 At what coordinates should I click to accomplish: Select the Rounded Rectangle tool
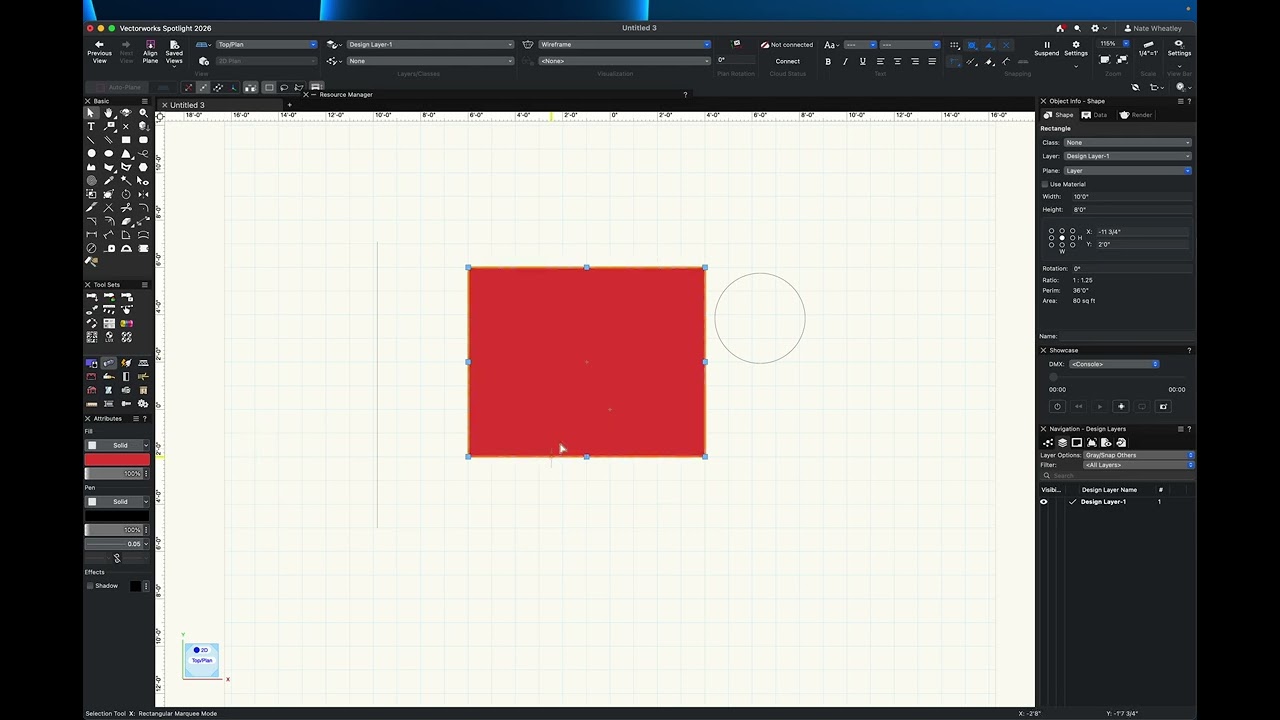[x=143, y=140]
